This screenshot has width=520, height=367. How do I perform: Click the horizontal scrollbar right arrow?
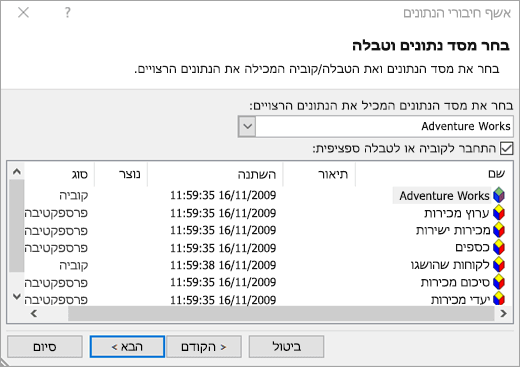click(x=503, y=313)
